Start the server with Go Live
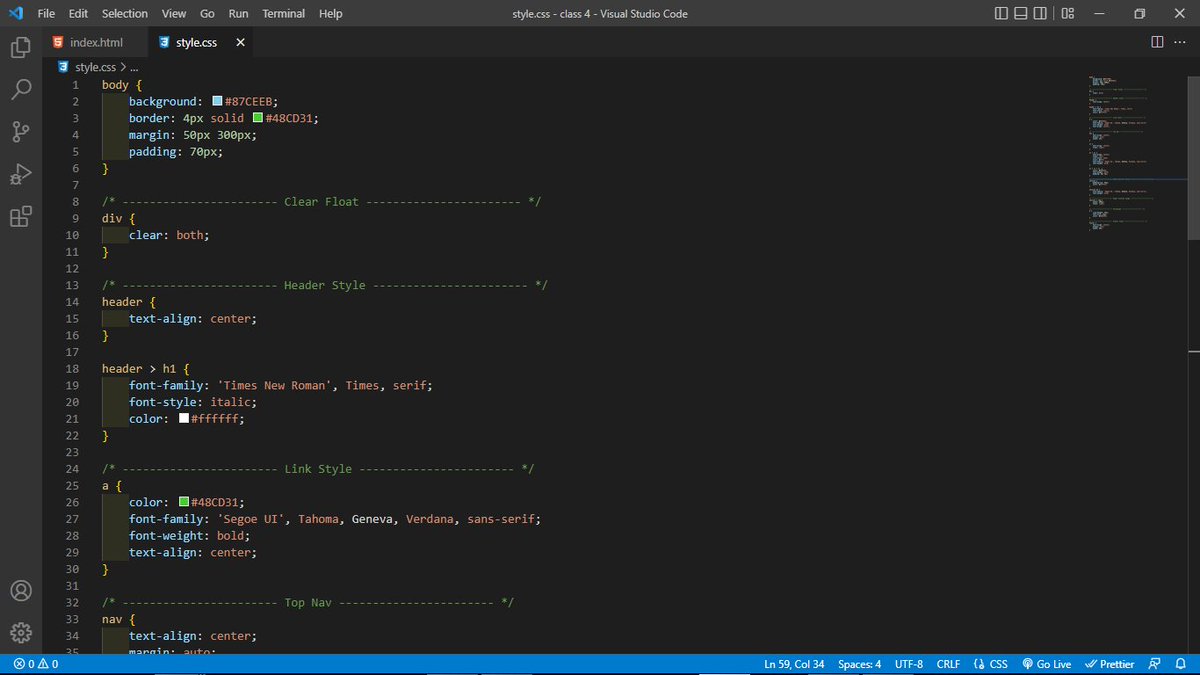This screenshot has height=675, width=1200. point(1046,664)
